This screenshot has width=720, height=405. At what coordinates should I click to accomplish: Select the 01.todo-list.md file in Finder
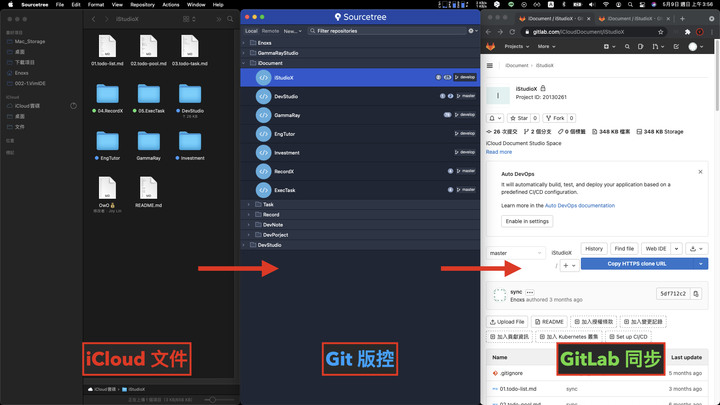[107, 51]
